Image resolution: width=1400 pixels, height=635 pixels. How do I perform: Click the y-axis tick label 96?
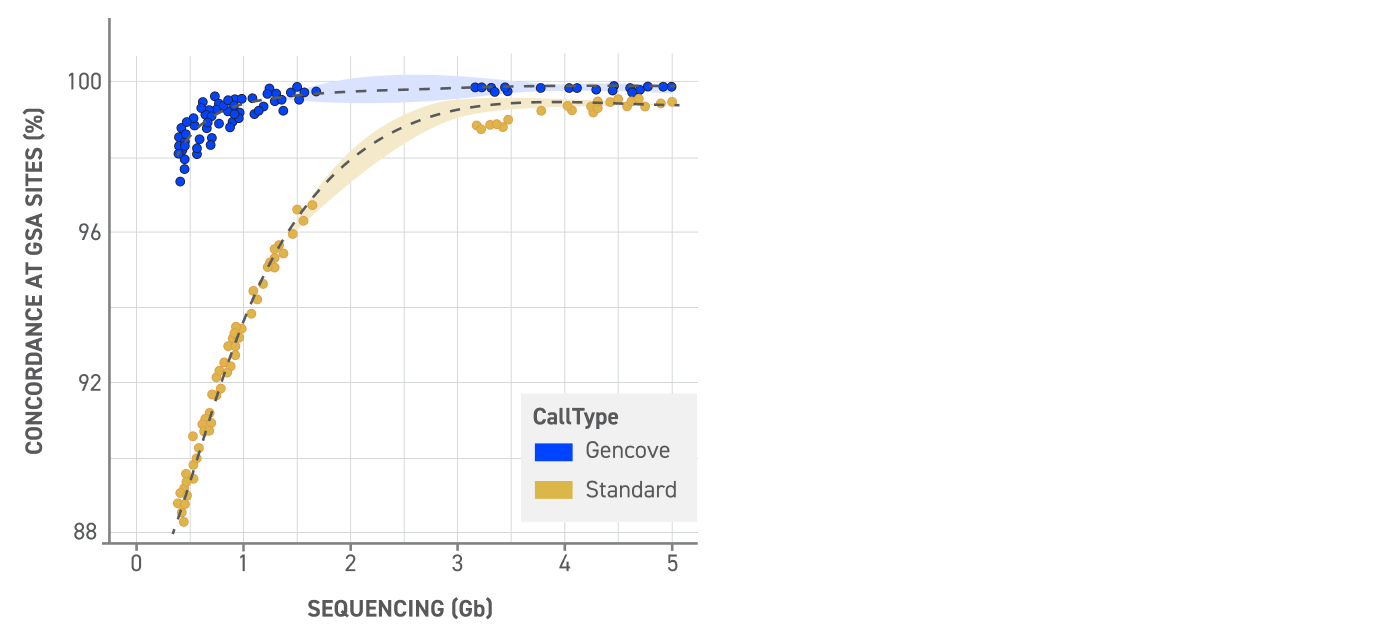tap(87, 232)
